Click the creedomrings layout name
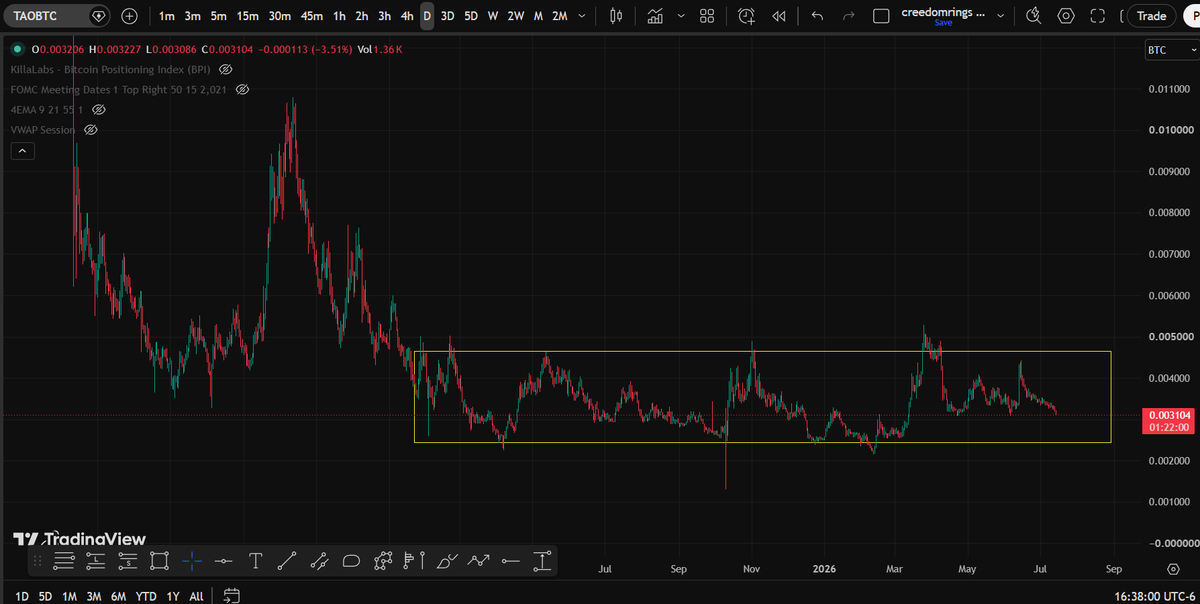 coord(943,13)
